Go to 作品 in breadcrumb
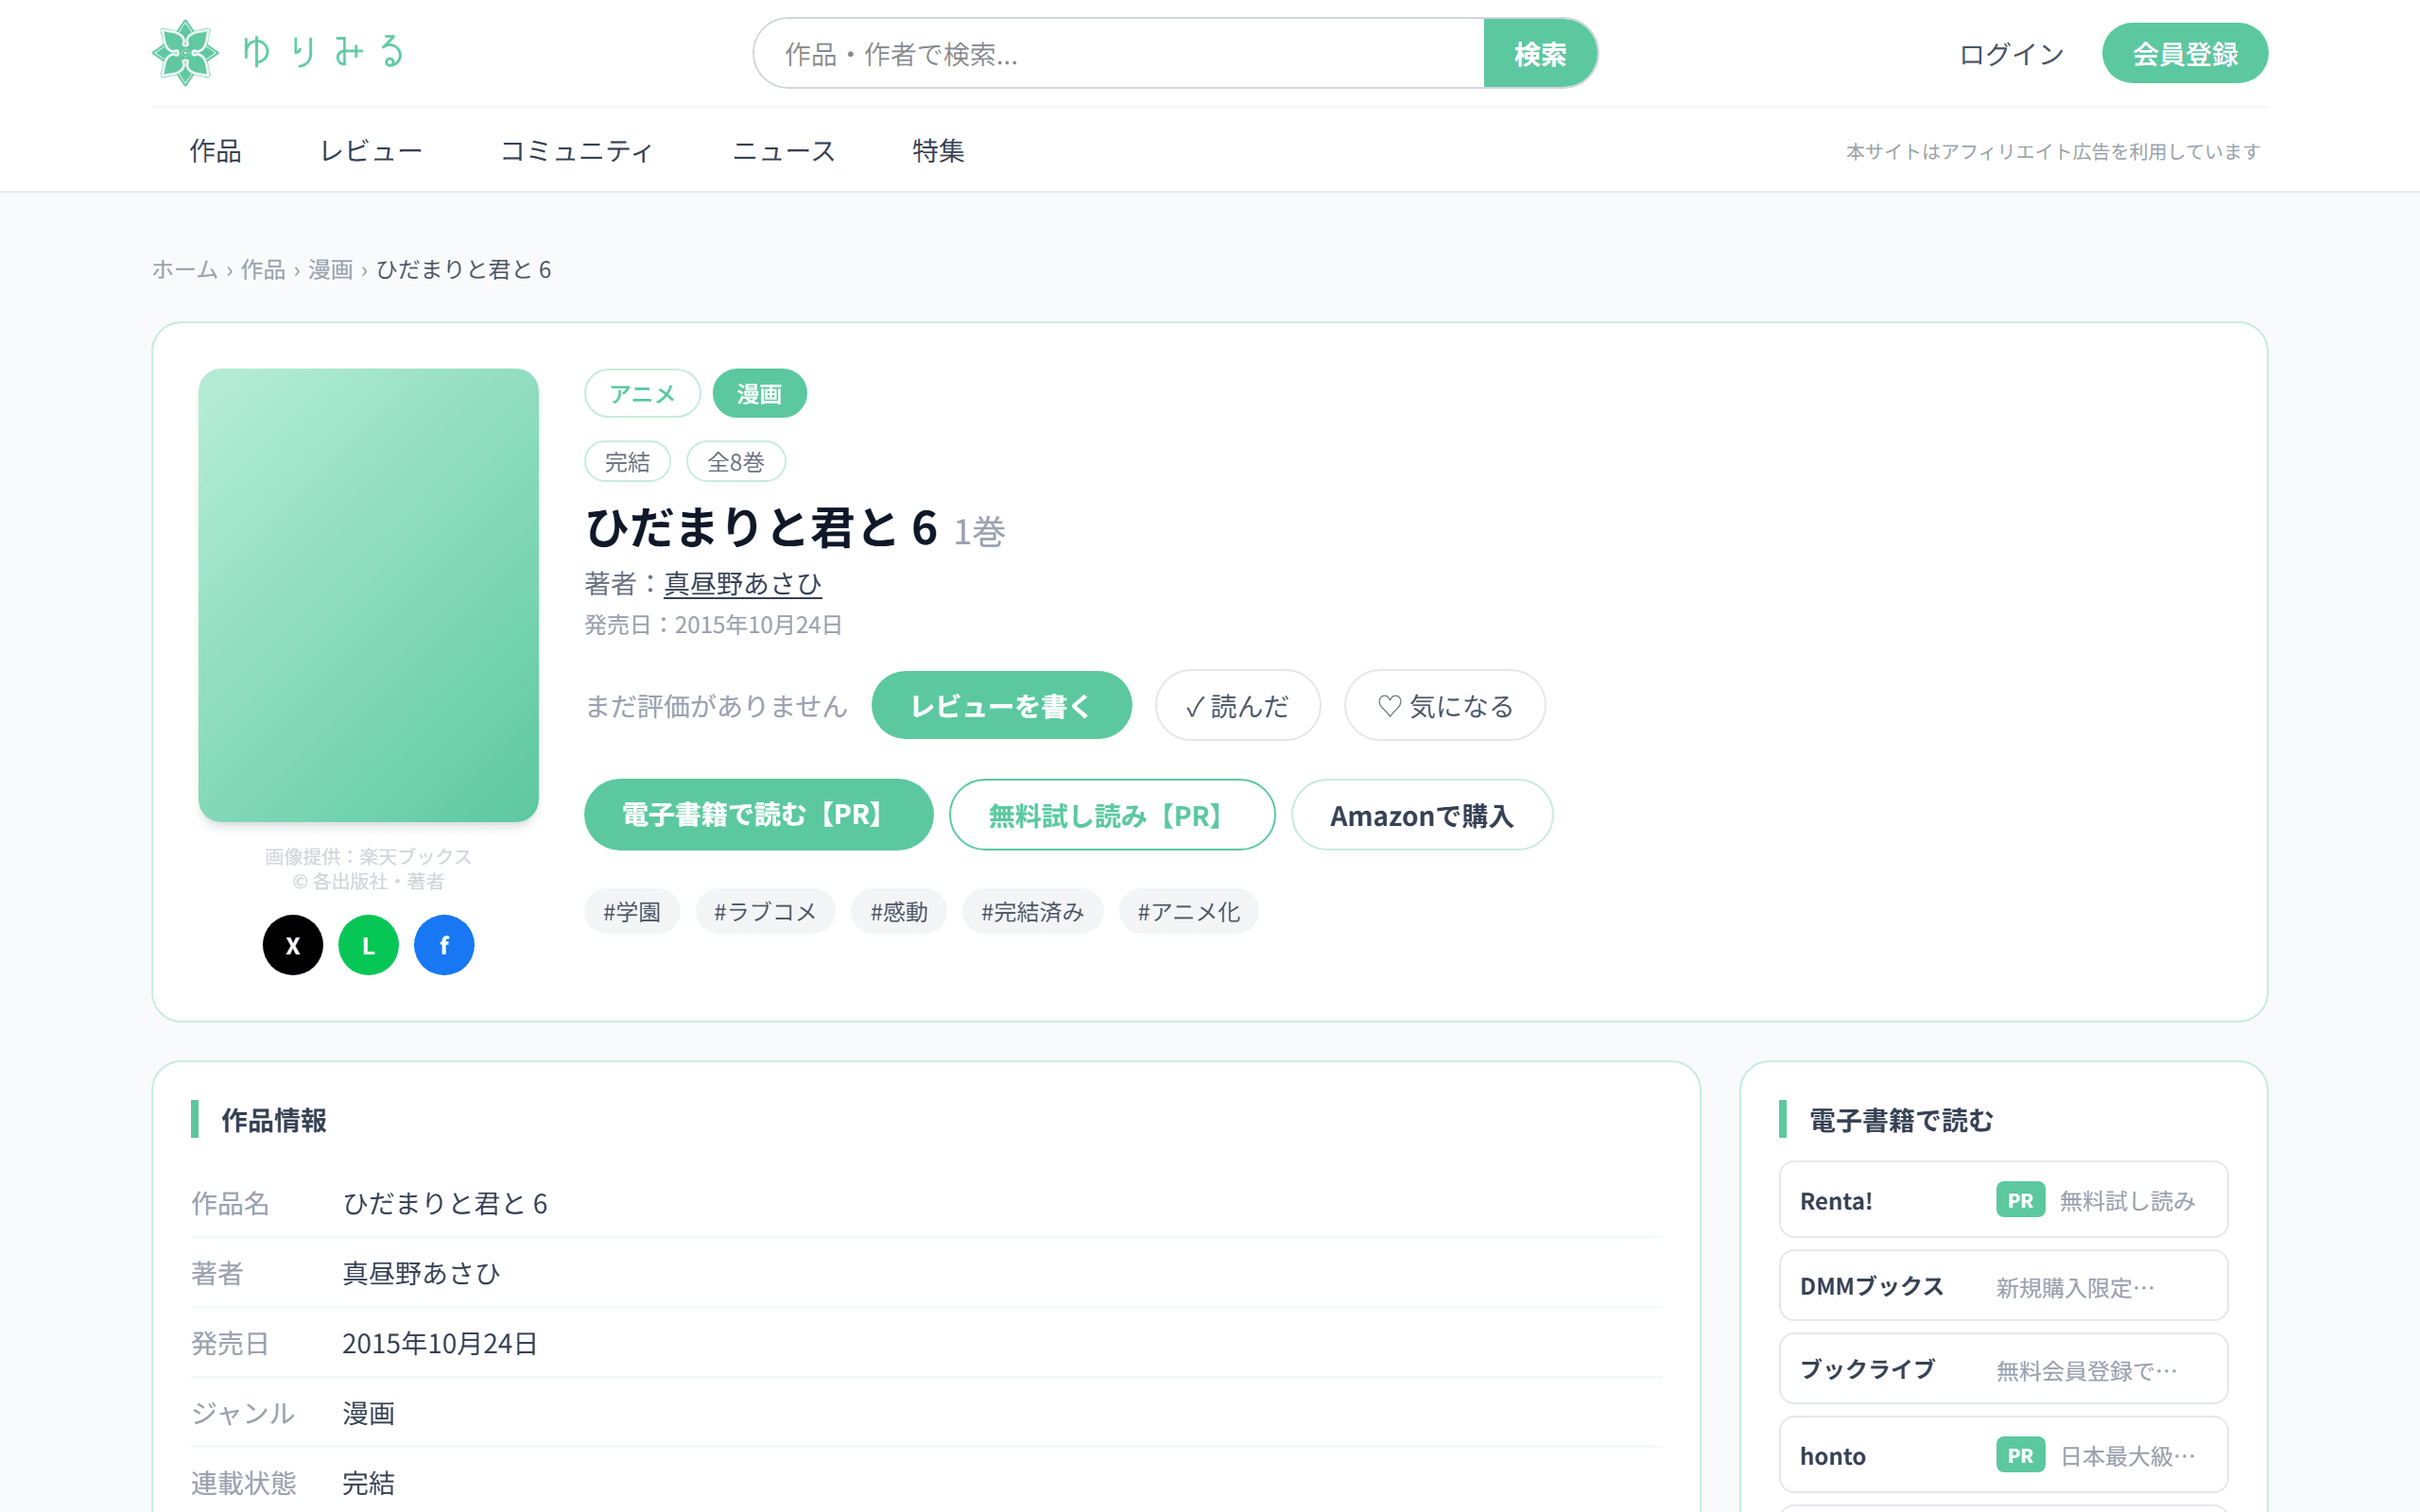The image size is (2420, 1512). point(263,269)
